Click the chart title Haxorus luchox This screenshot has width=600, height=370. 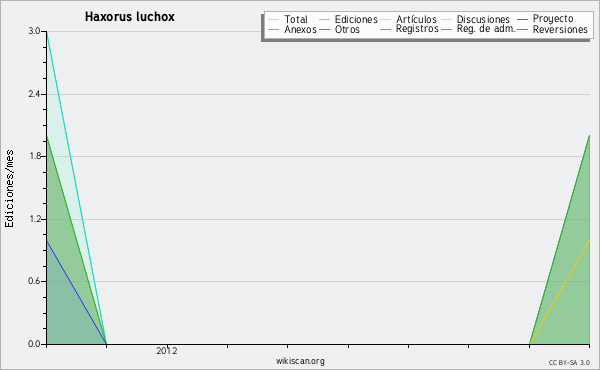(130, 17)
